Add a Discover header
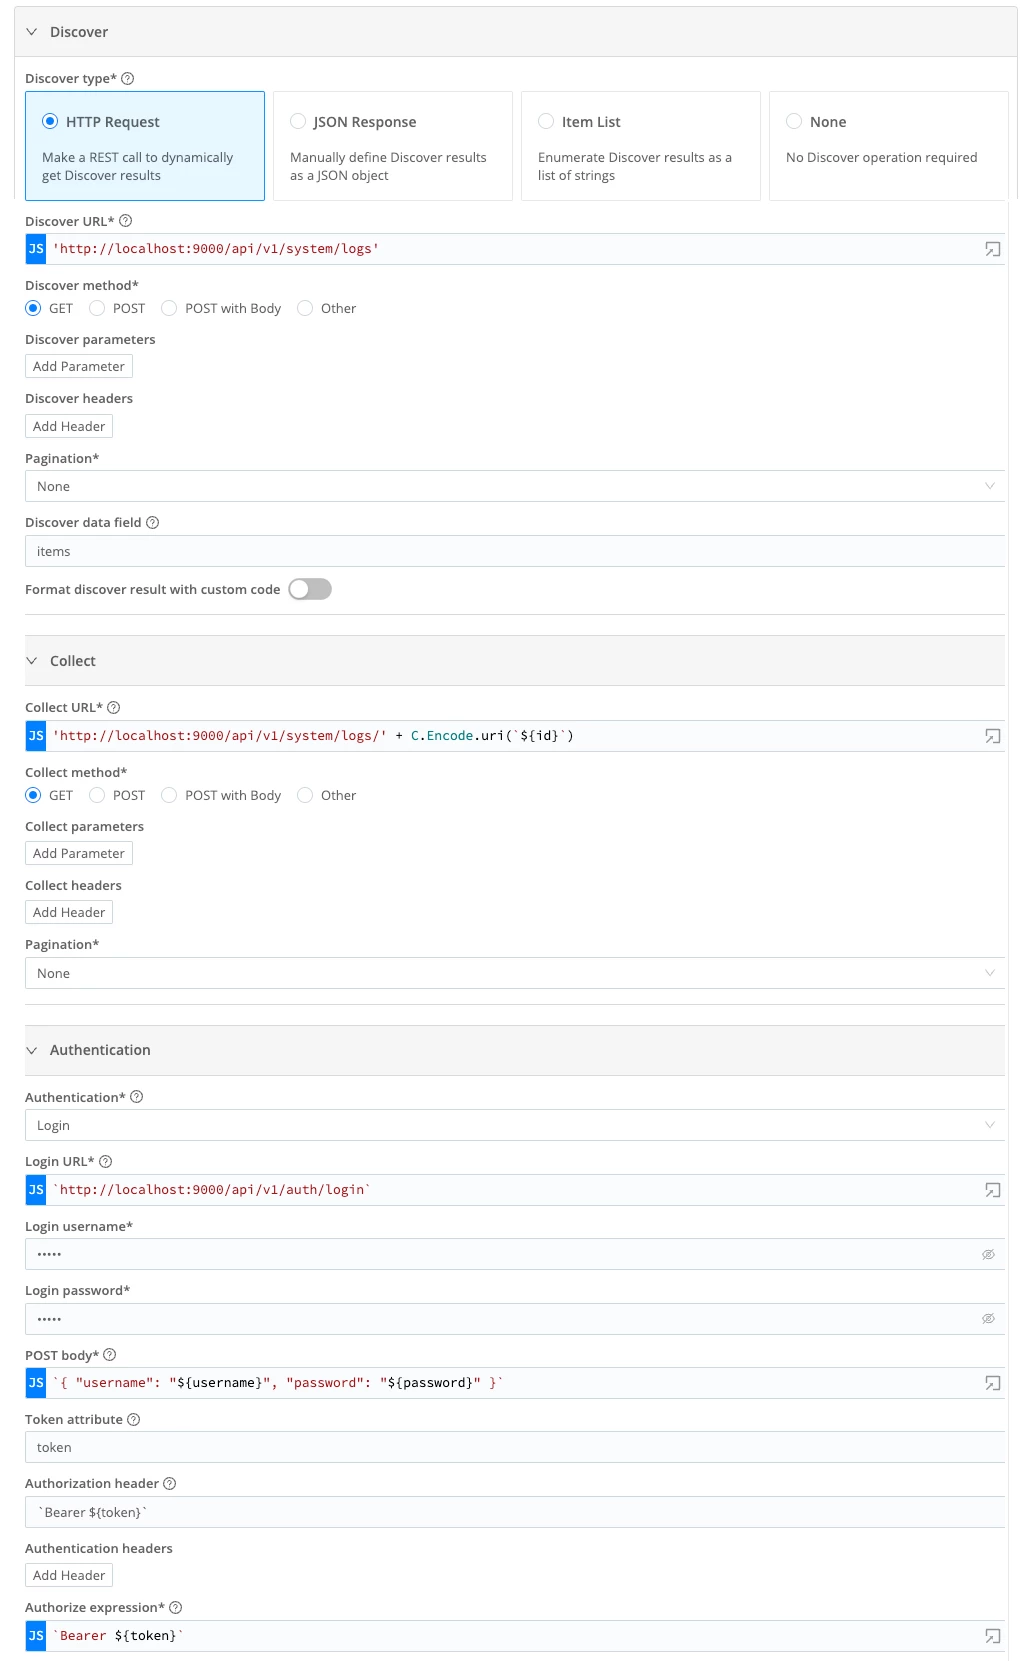This screenshot has width=1025, height=1661. [69, 426]
